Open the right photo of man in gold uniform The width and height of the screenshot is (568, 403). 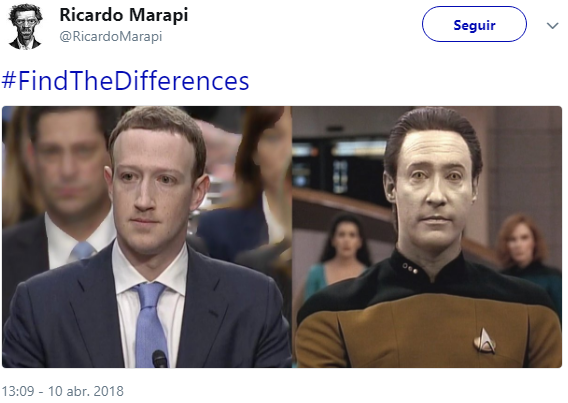[x=427, y=237]
